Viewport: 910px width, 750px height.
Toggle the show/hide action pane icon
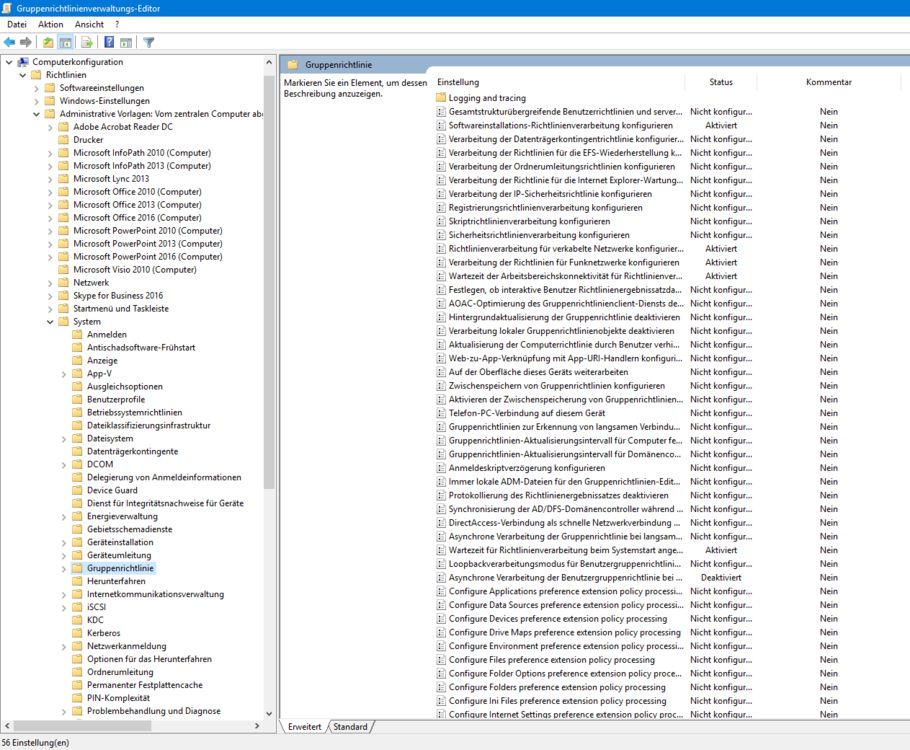point(126,42)
